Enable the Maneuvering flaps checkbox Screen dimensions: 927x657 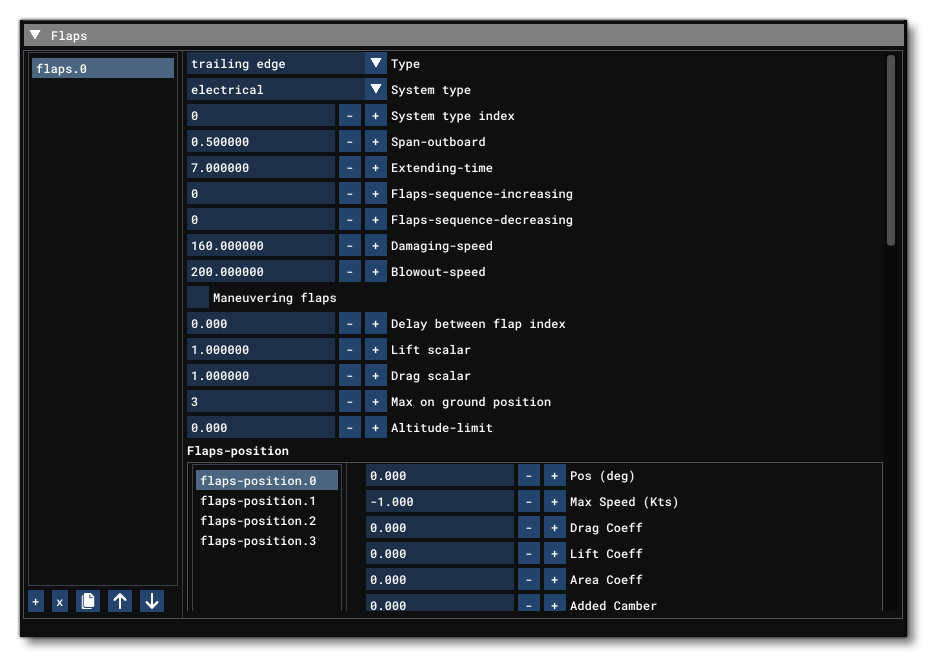click(x=198, y=298)
